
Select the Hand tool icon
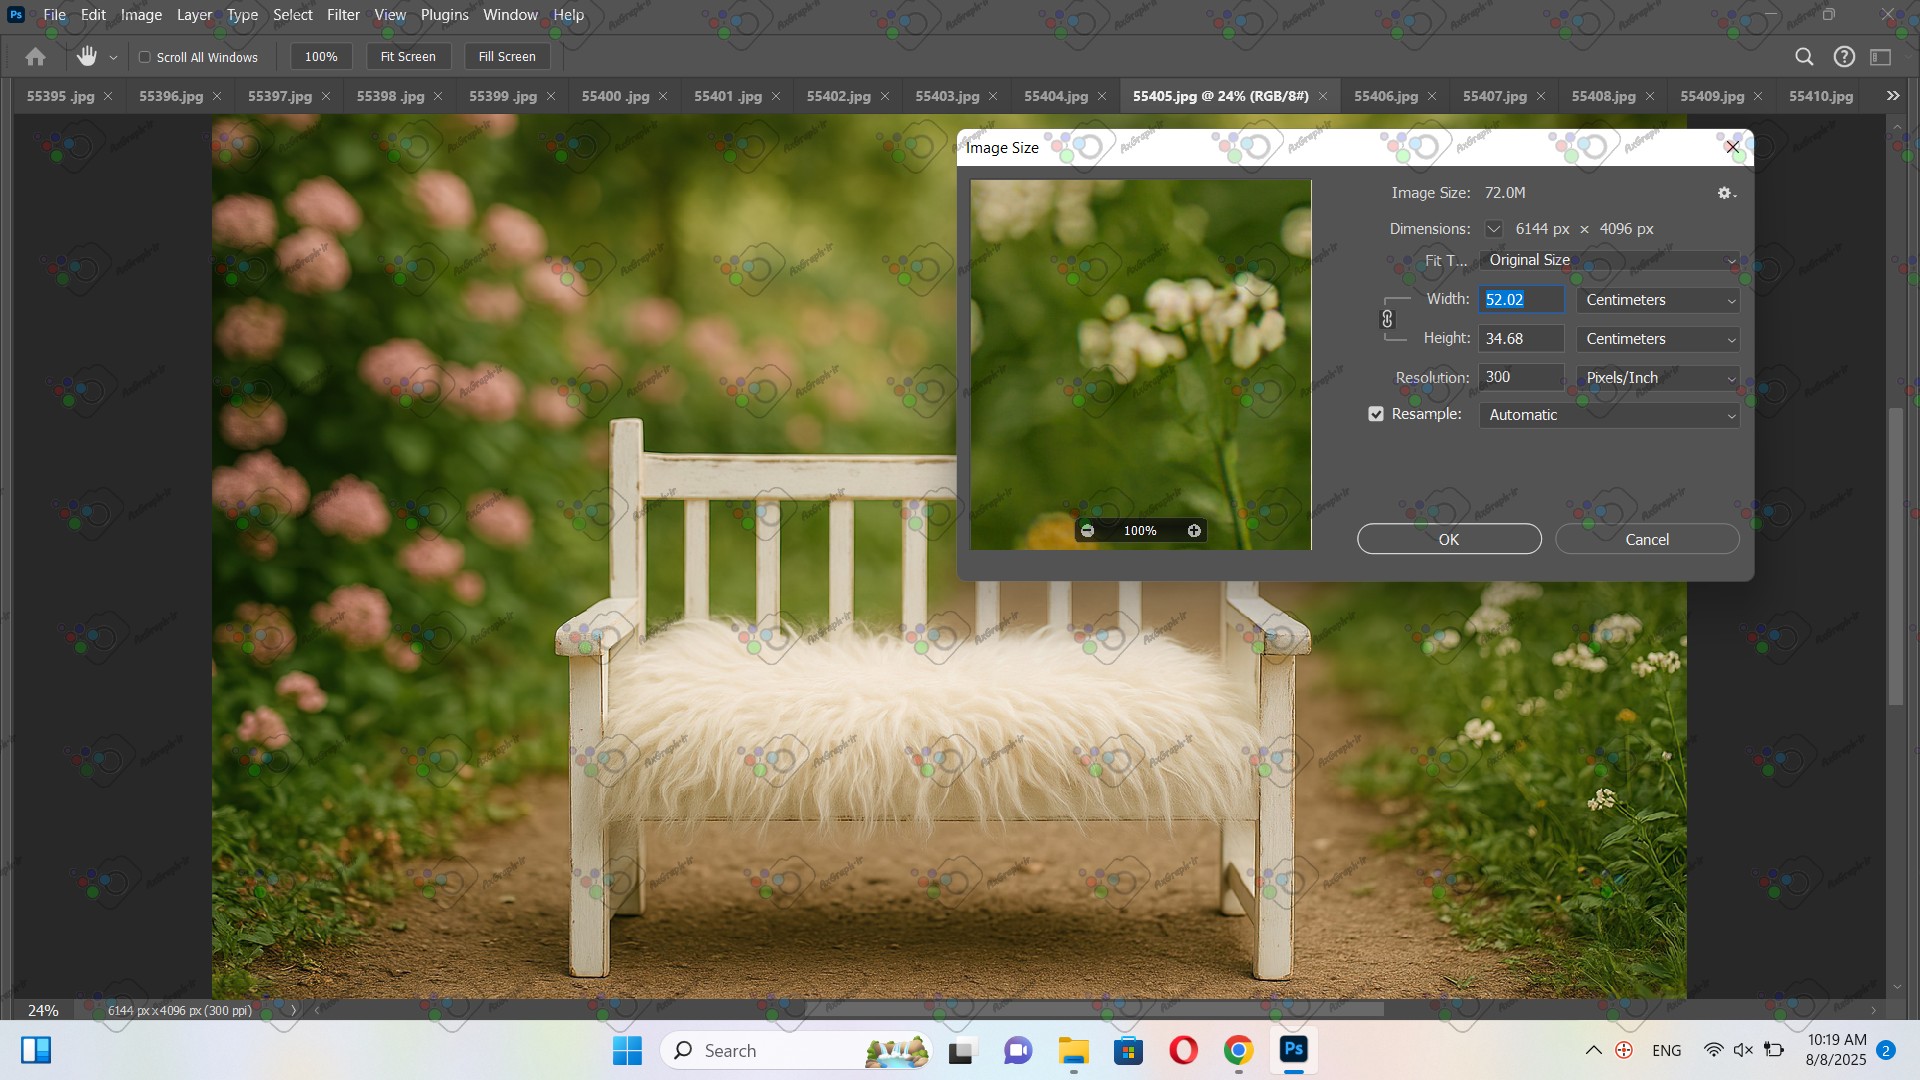pyautogui.click(x=87, y=57)
